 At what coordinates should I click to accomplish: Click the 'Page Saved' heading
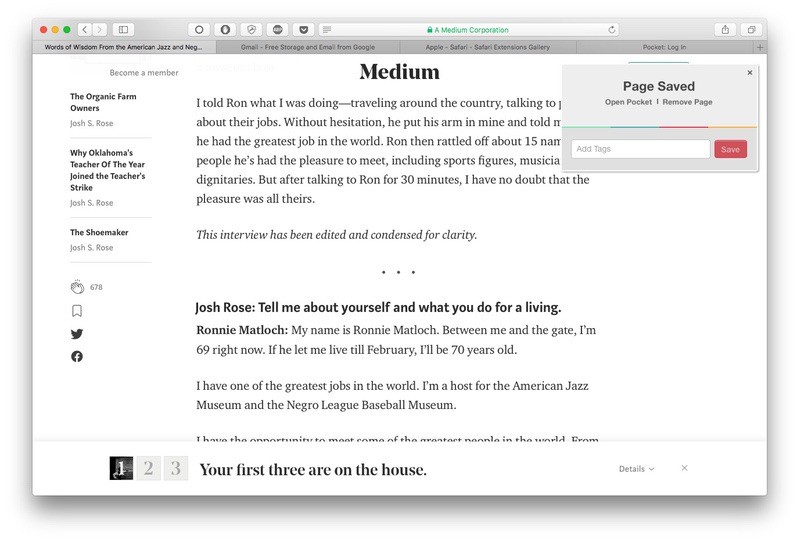pyautogui.click(x=659, y=86)
